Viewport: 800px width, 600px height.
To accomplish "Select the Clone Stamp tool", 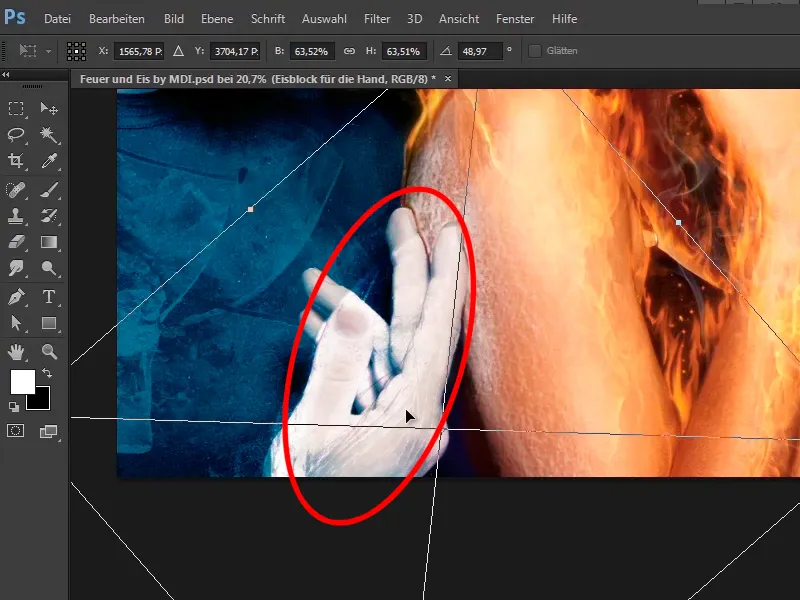I will [x=16, y=216].
